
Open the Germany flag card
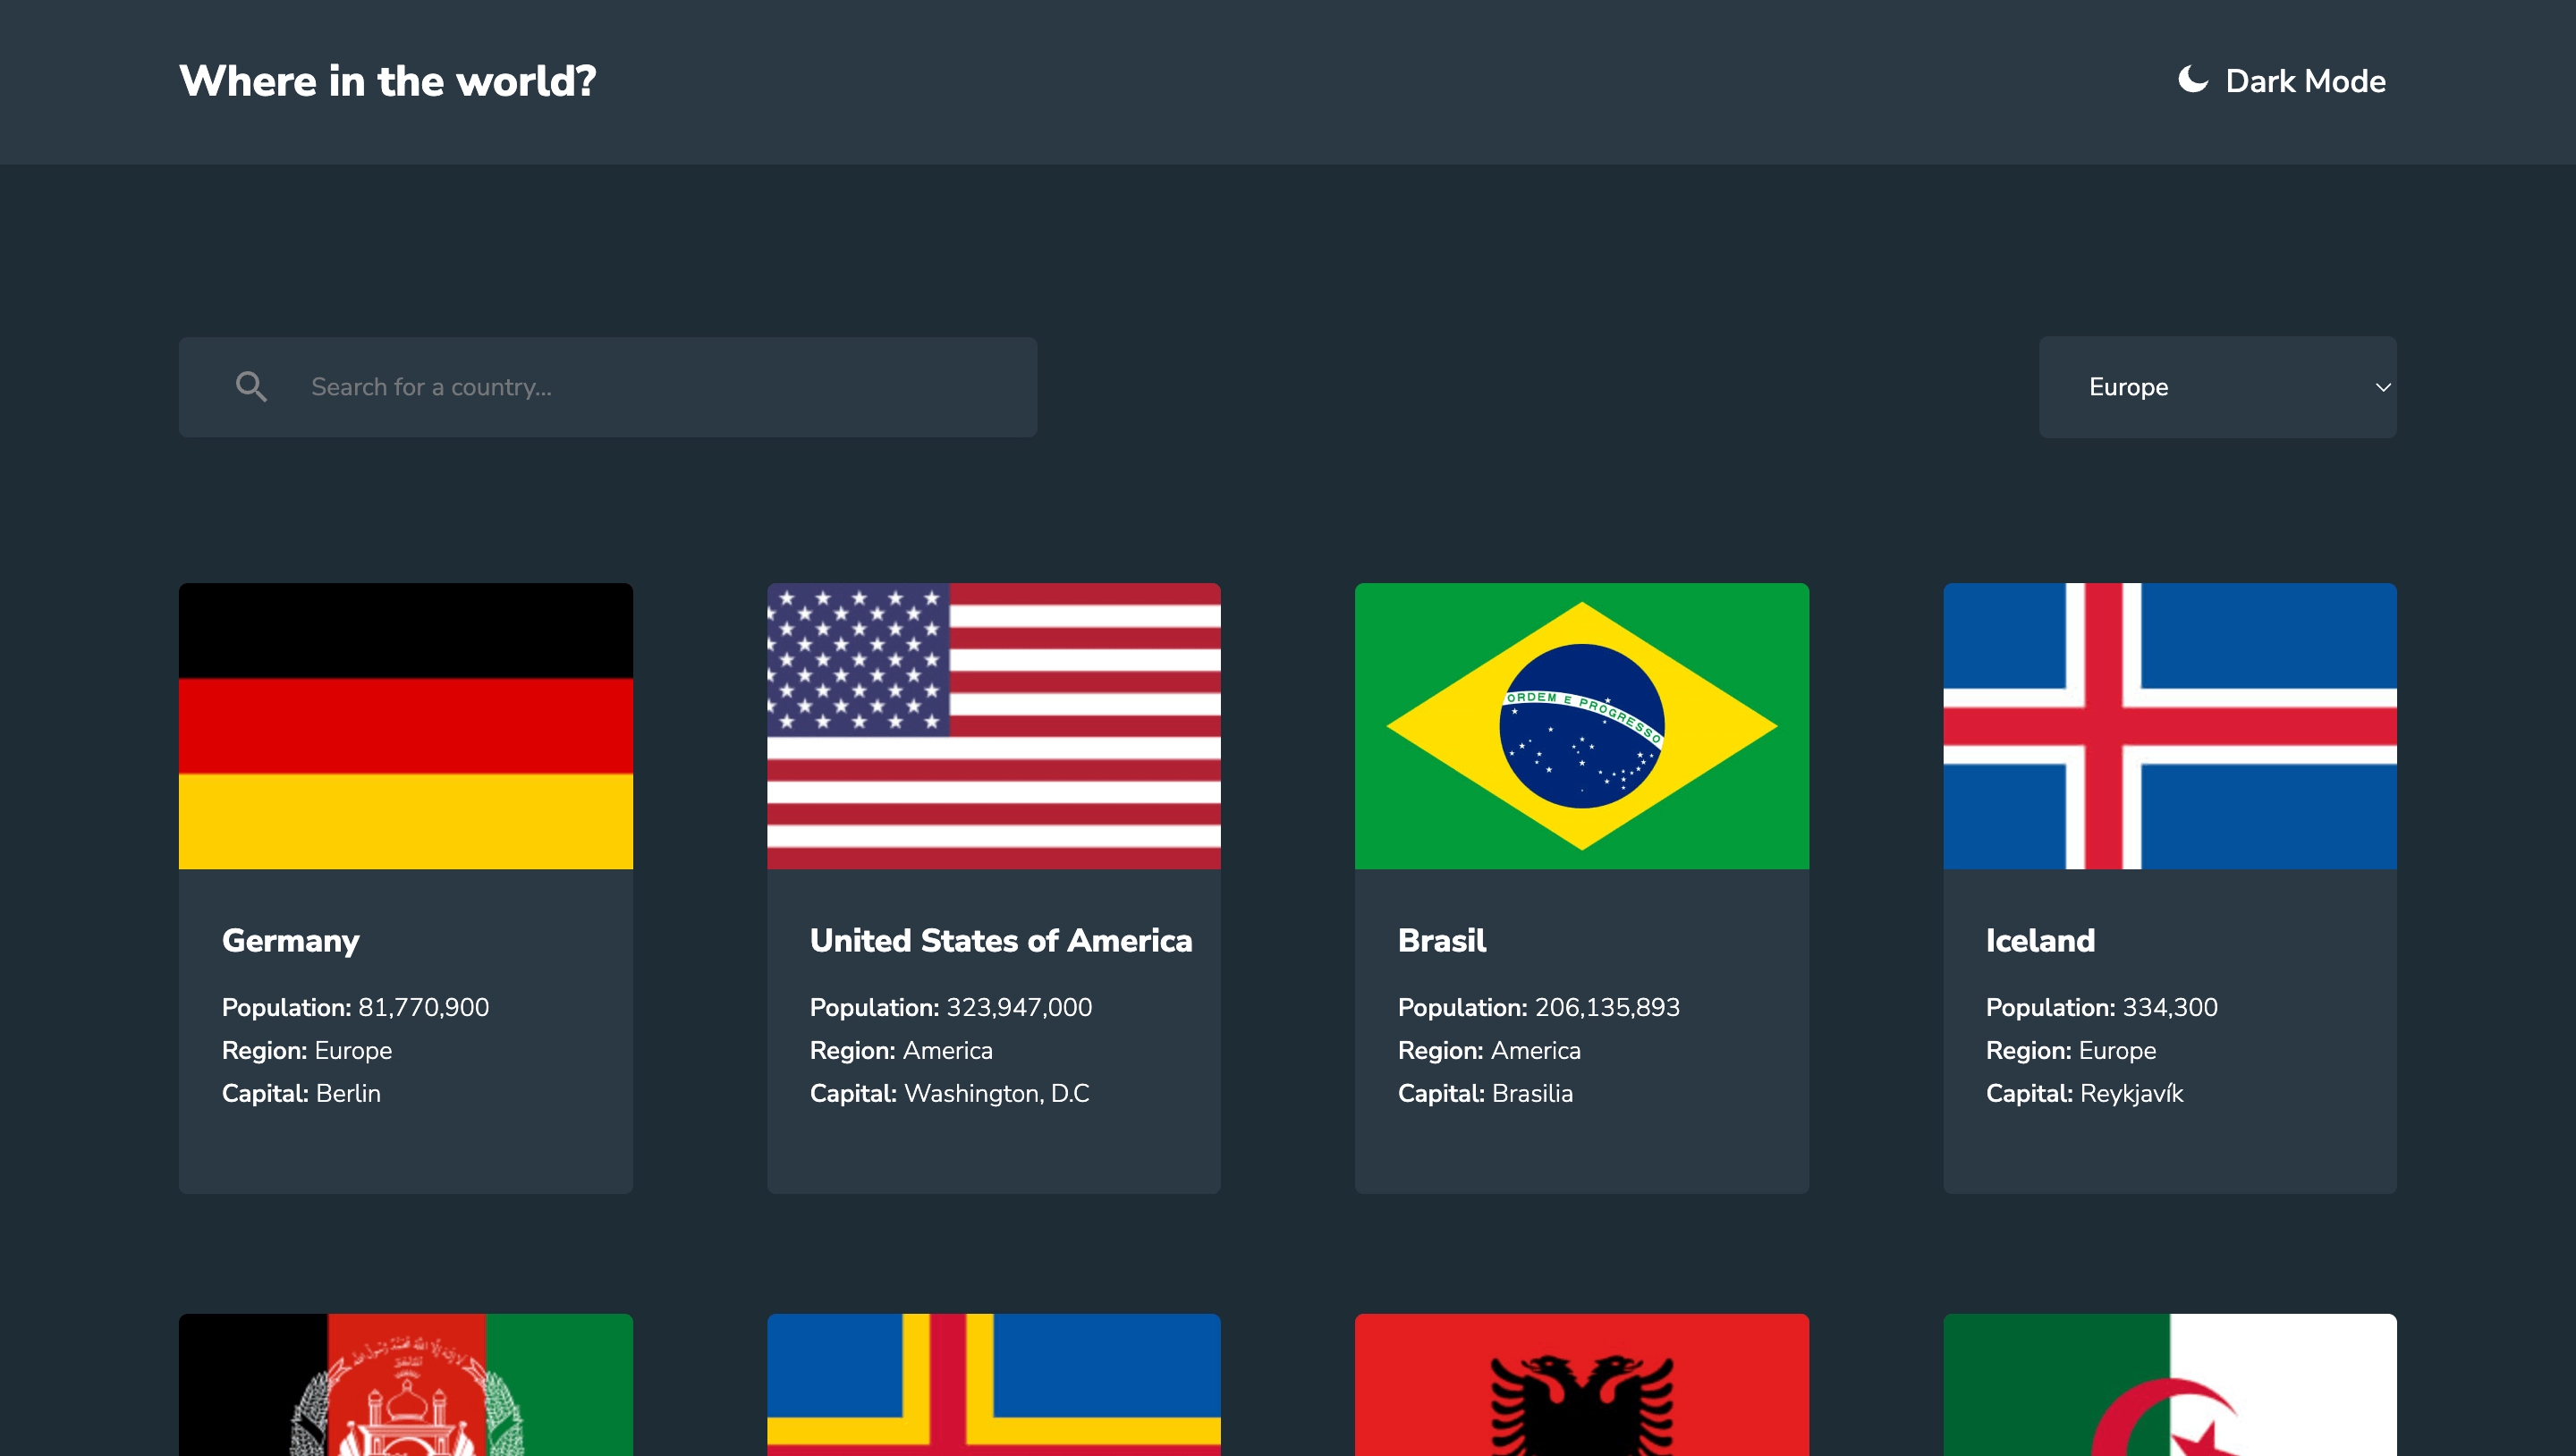405,726
